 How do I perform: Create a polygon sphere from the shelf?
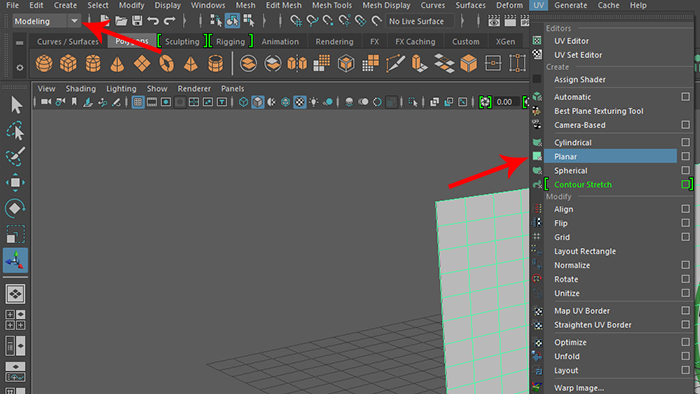tap(44, 63)
